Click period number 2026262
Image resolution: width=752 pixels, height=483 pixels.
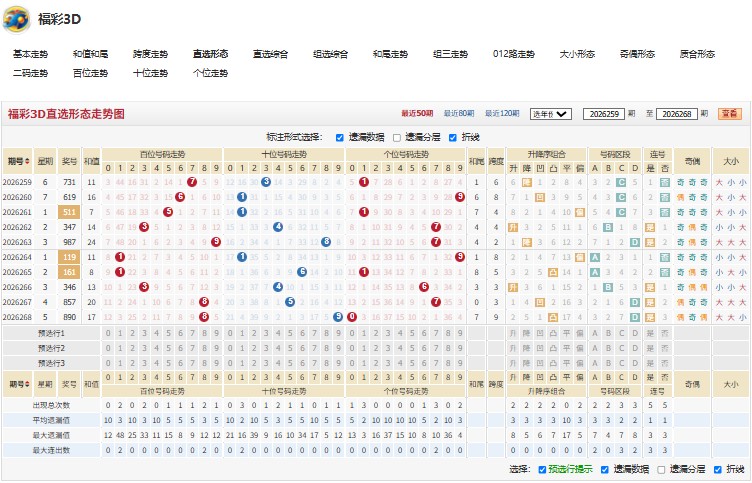tap(17, 227)
